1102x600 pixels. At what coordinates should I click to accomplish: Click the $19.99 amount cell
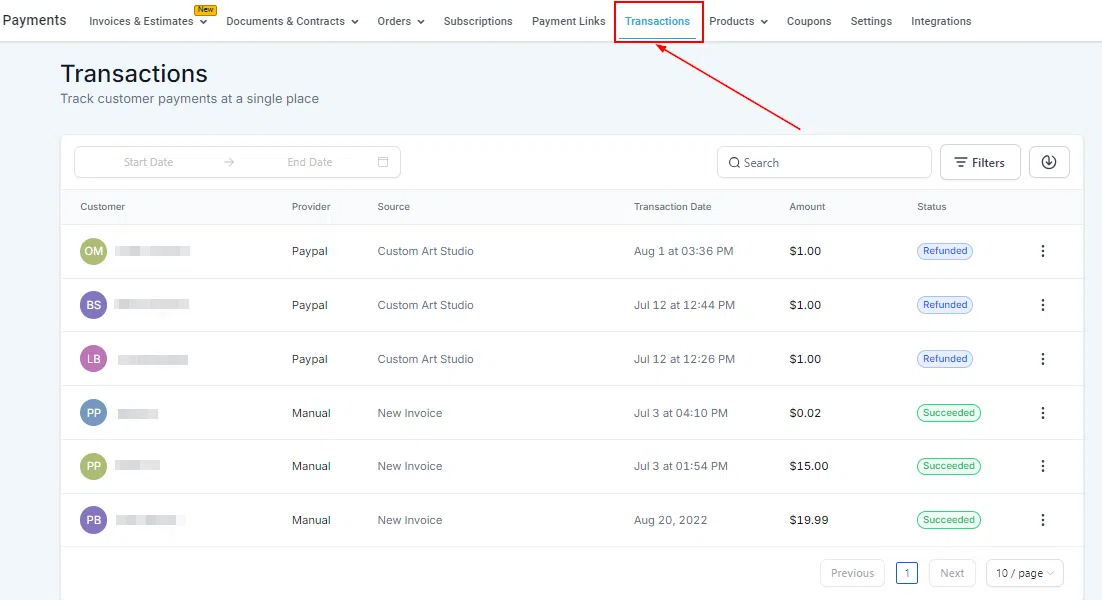coord(808,520)
